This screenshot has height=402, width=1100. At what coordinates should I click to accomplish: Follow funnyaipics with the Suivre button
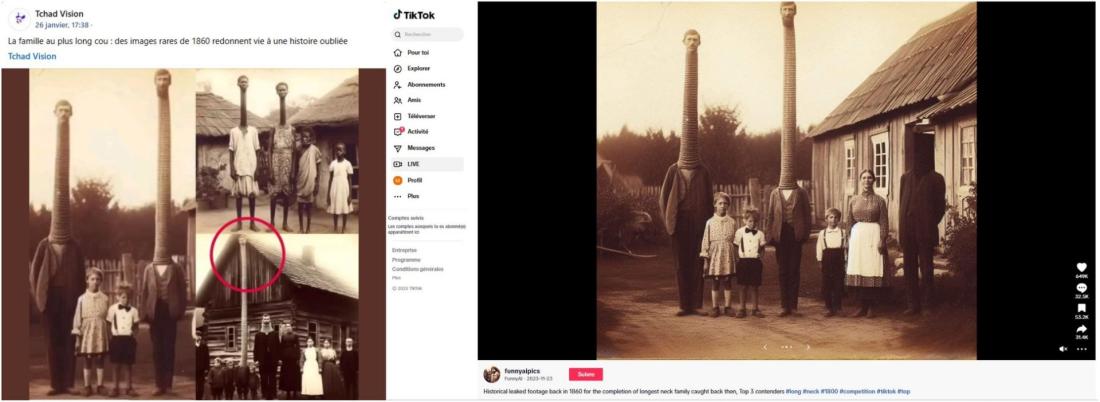click(585, 374)
